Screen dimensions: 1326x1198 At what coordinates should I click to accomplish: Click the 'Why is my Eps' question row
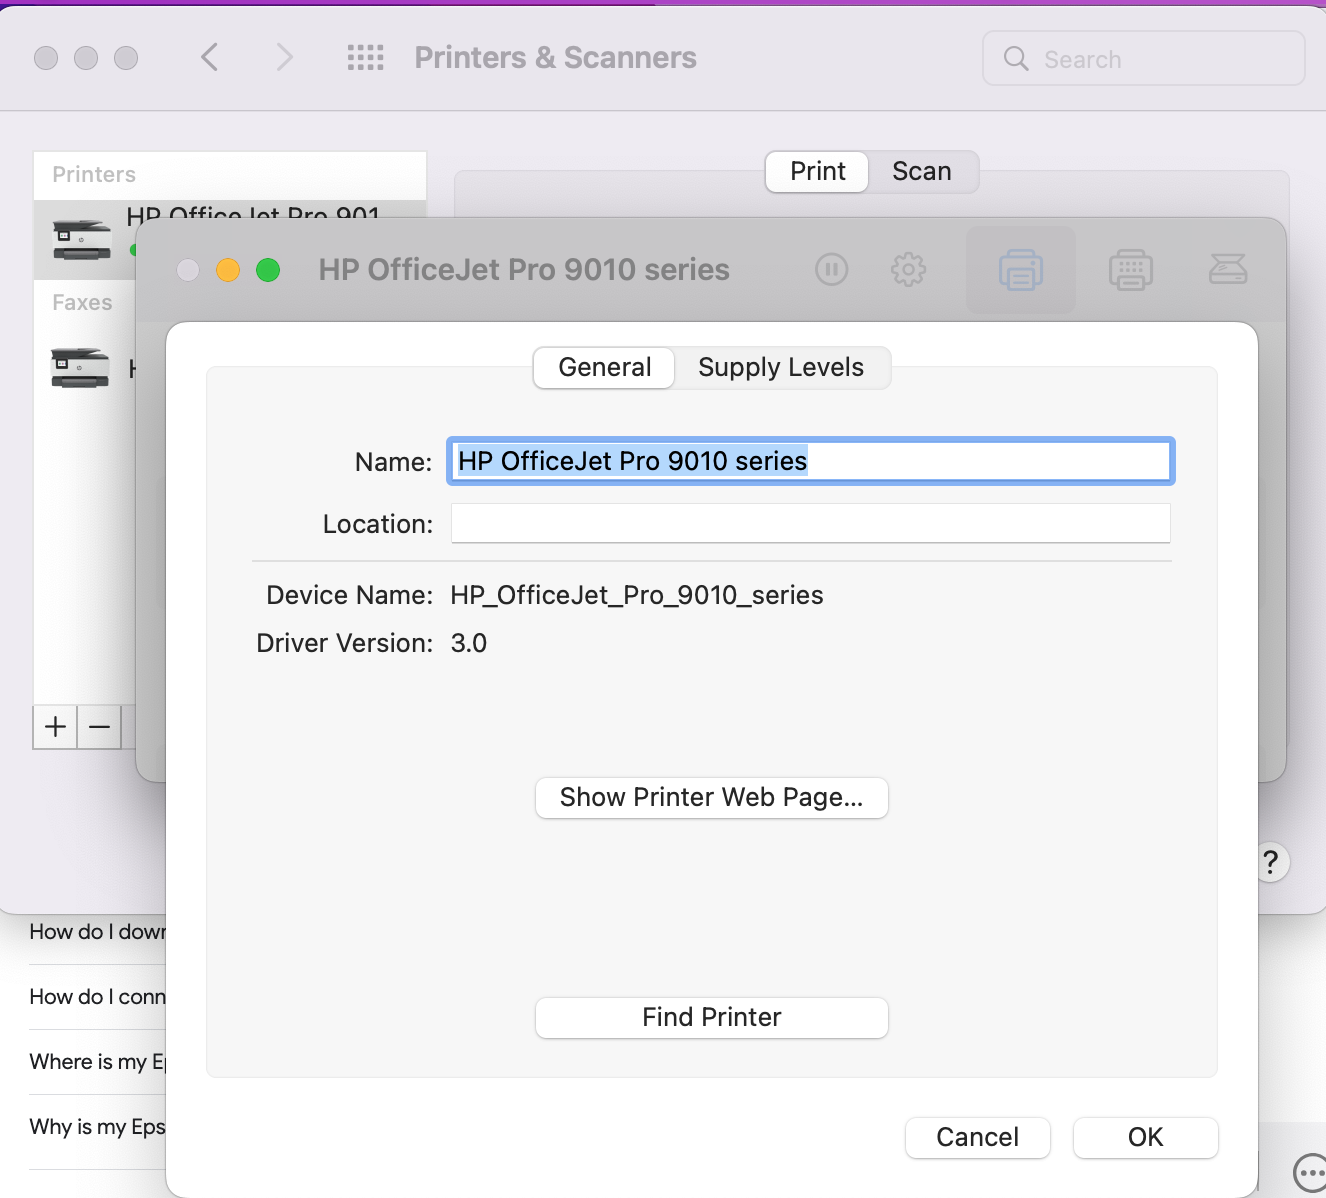[x=98, y=1127]
